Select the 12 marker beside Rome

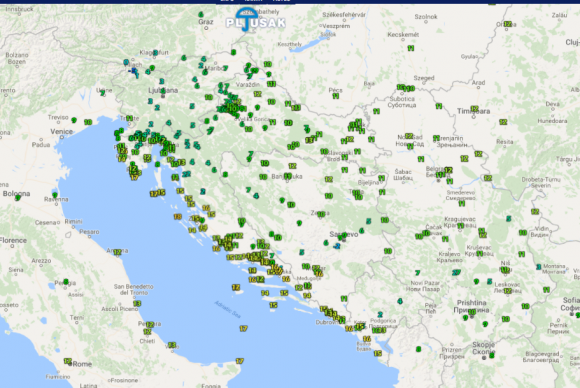coord(67,361)
